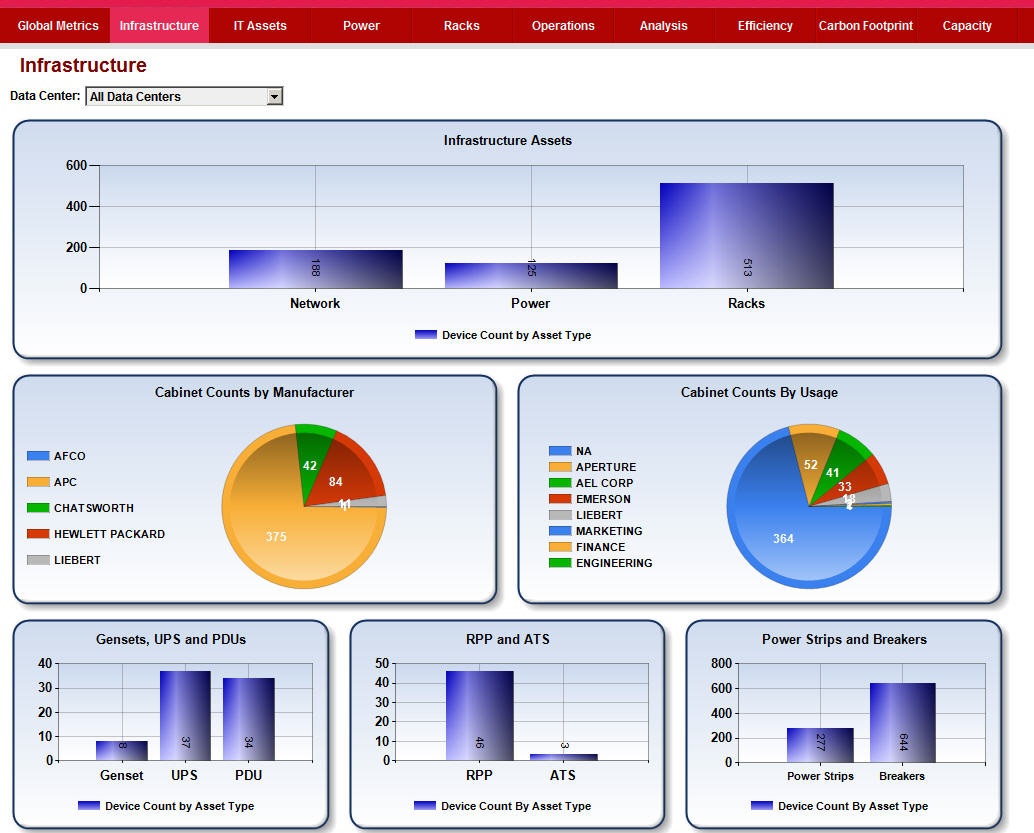Screen dimensions: 1034x833
Task: Expand the Data Center dropdown
Action: [x=275, y=97]
